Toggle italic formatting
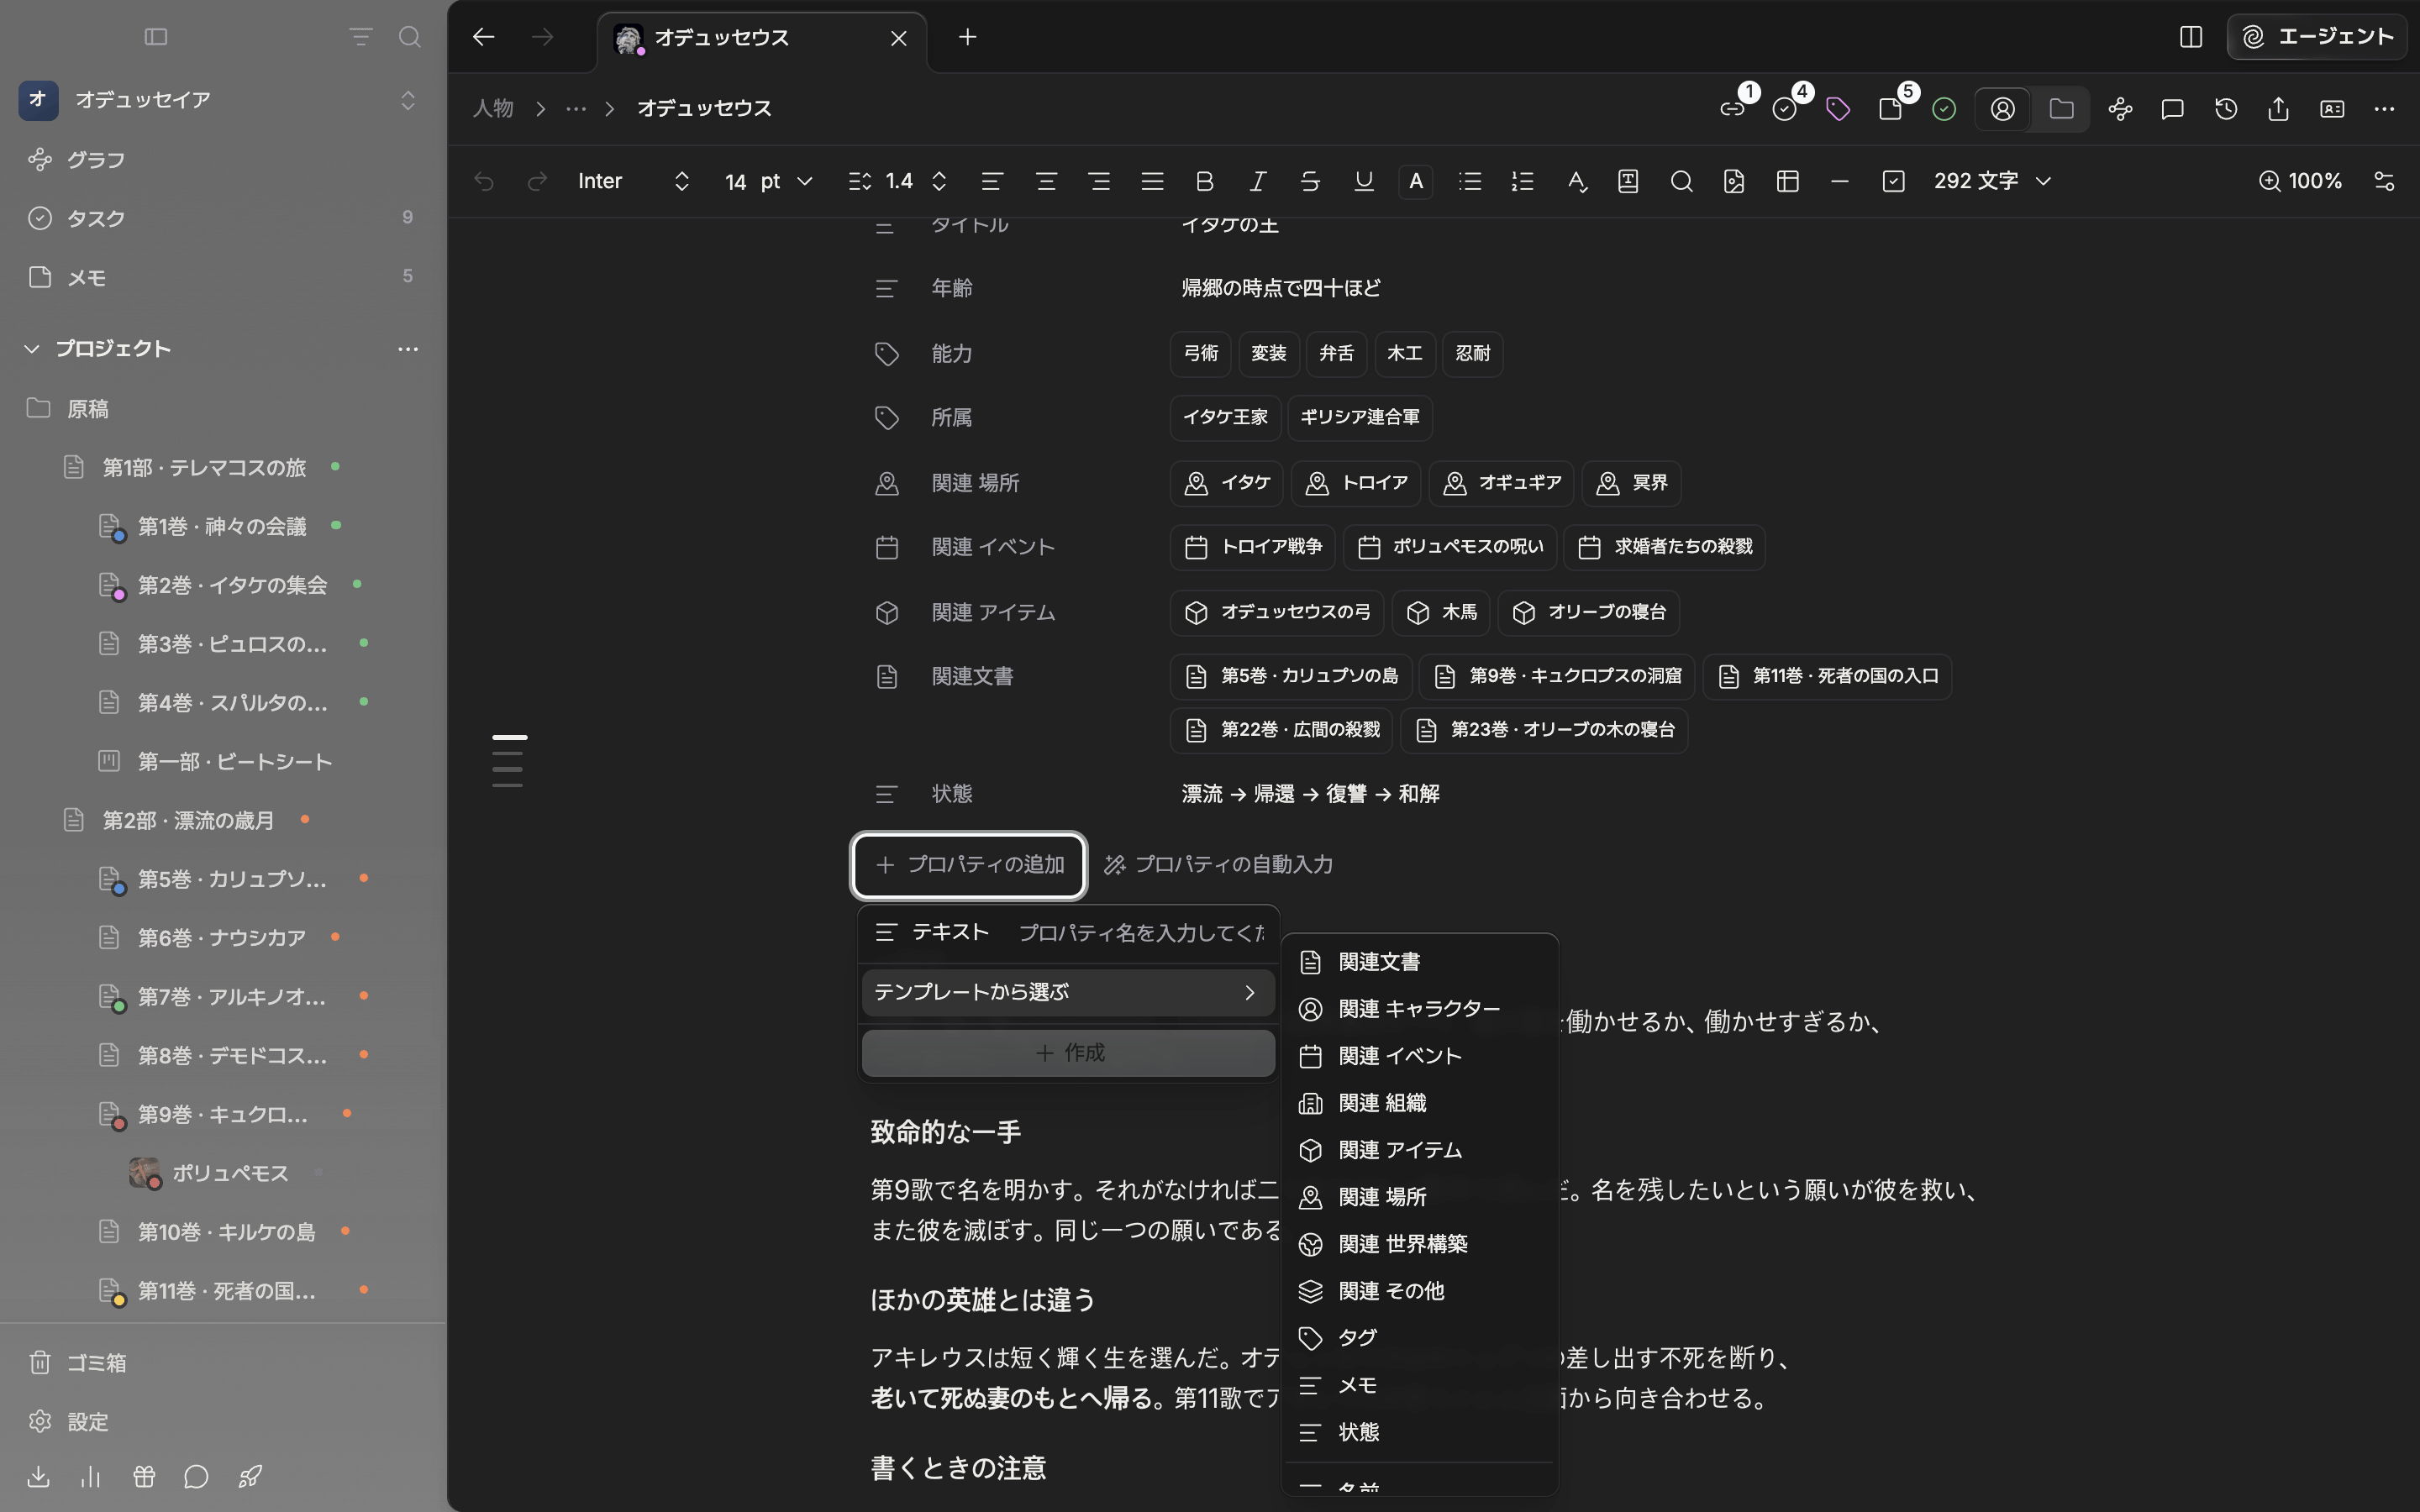 pyautogui.click(x=1258, y=181)
